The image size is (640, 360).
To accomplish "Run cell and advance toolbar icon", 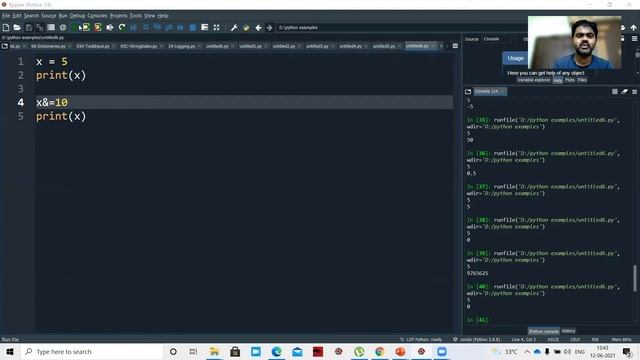I will (x=98, y=27).
